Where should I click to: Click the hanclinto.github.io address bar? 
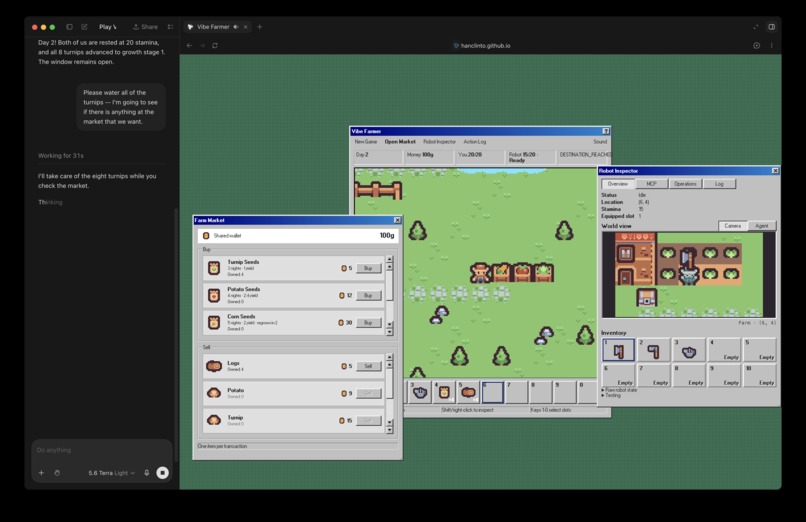click(x=482, y=46)
